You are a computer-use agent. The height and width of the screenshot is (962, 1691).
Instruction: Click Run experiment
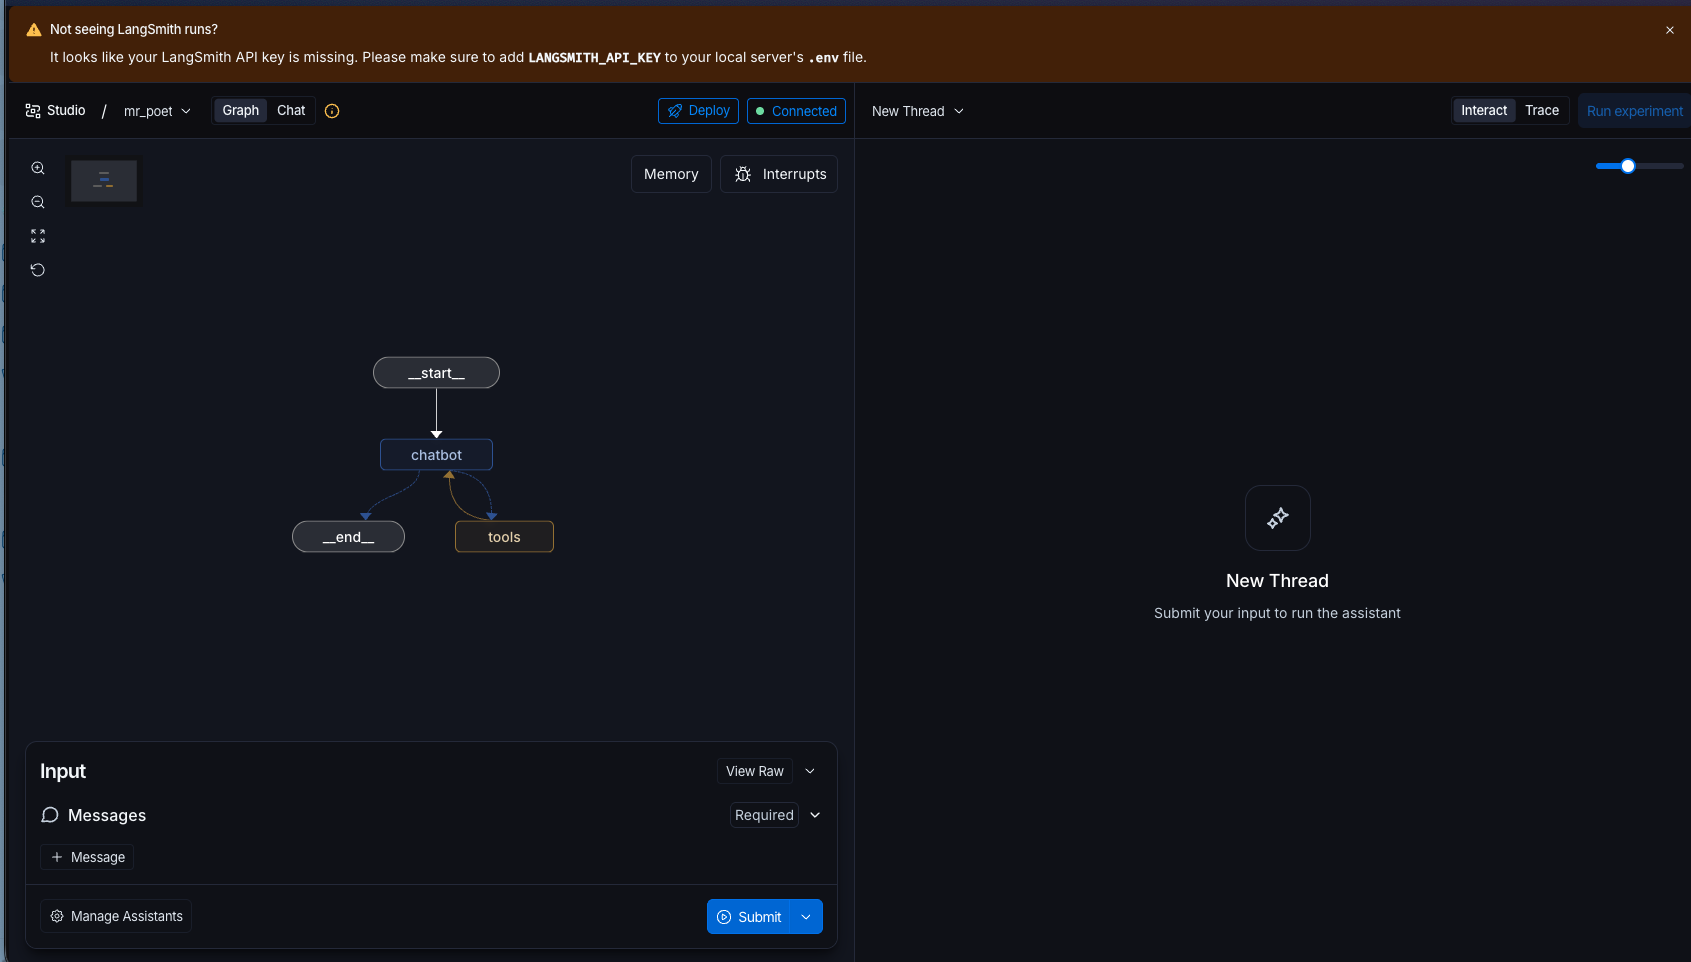point(1634,111)
